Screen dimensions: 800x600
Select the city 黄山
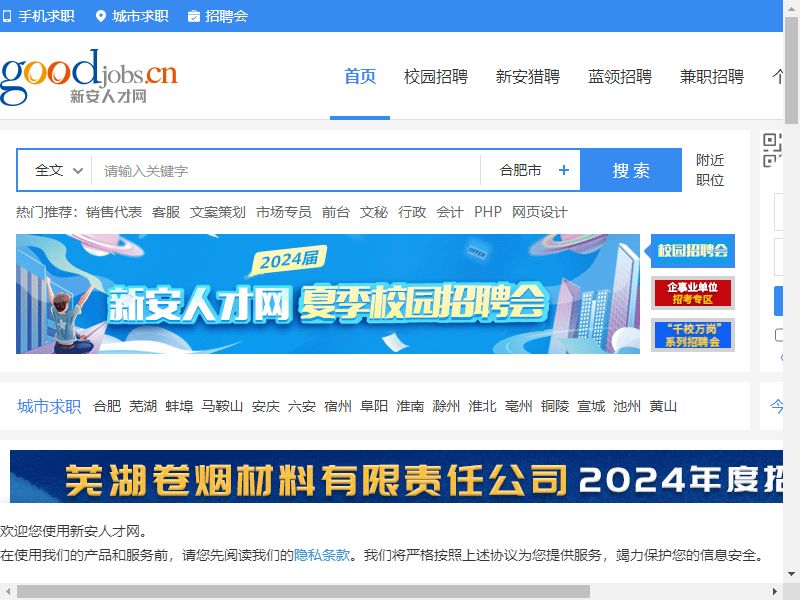663,407
